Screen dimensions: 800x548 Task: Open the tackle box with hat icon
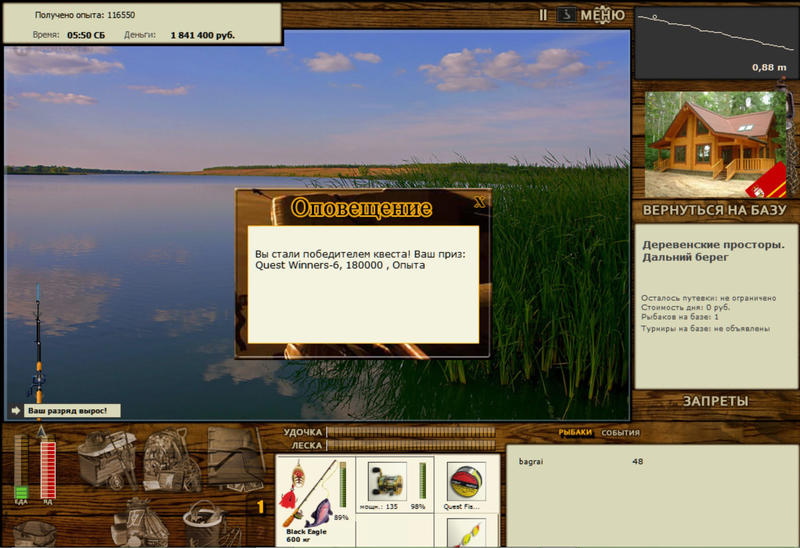click(108, 460)
